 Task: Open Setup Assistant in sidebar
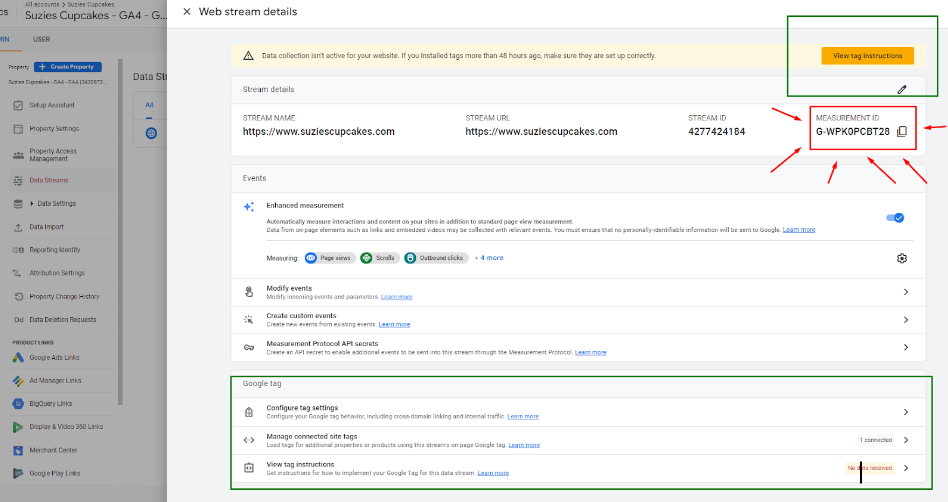point(52,105)
